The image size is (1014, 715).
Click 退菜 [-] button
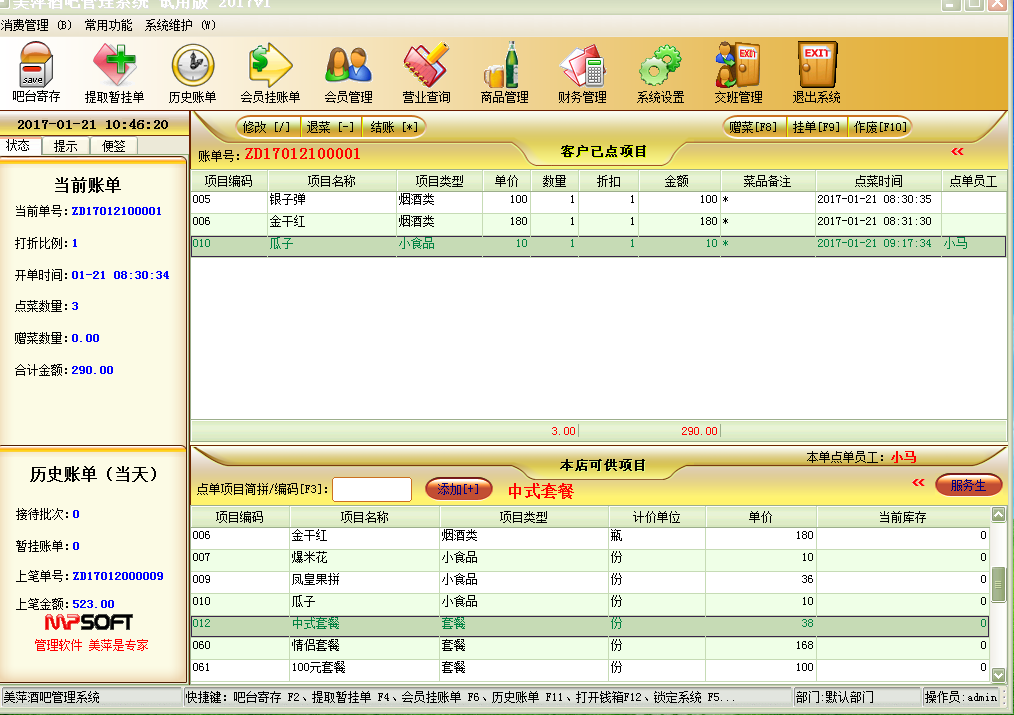(330, 127)
